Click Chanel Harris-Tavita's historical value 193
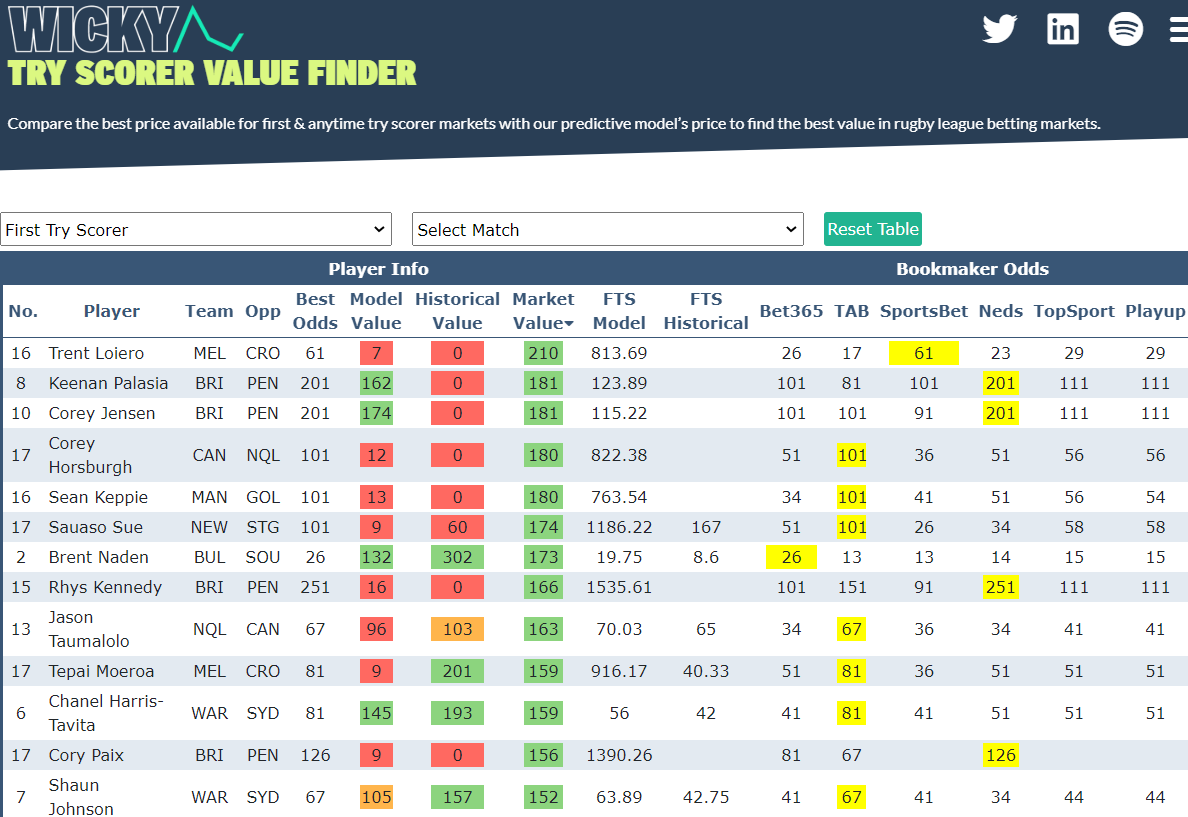The width and height of the screenshot is (1188, 817). pyautogui.click(x=457, y=713)
